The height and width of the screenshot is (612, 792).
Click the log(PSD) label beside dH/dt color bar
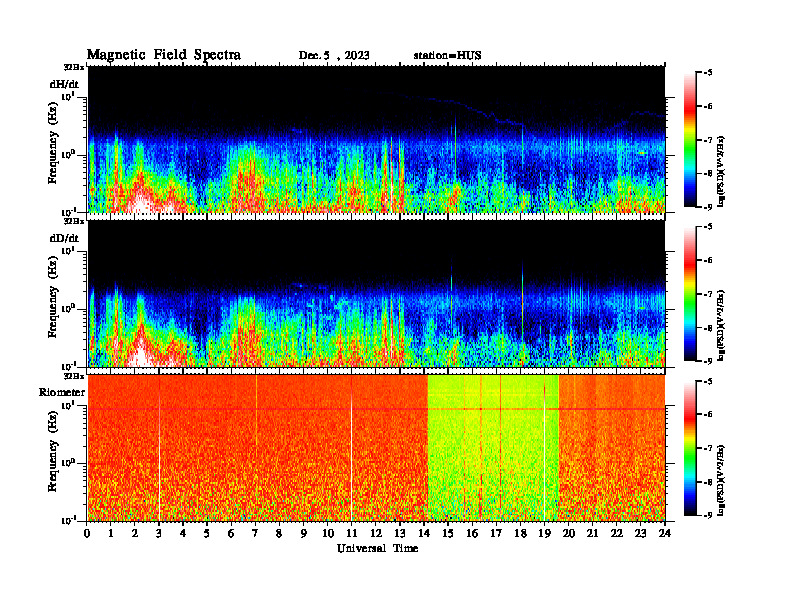point(721,171)
